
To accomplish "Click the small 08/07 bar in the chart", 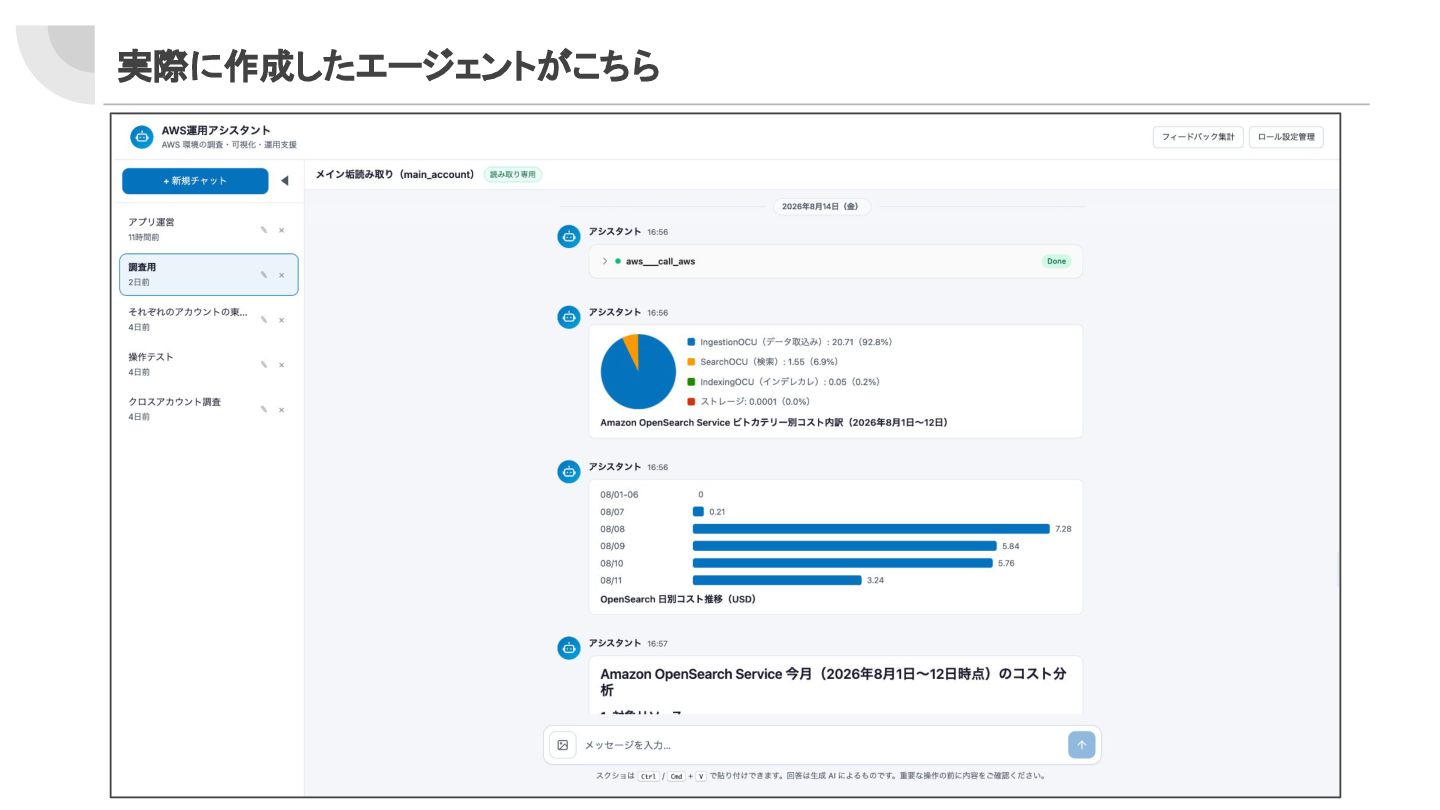I will [698, 512].
